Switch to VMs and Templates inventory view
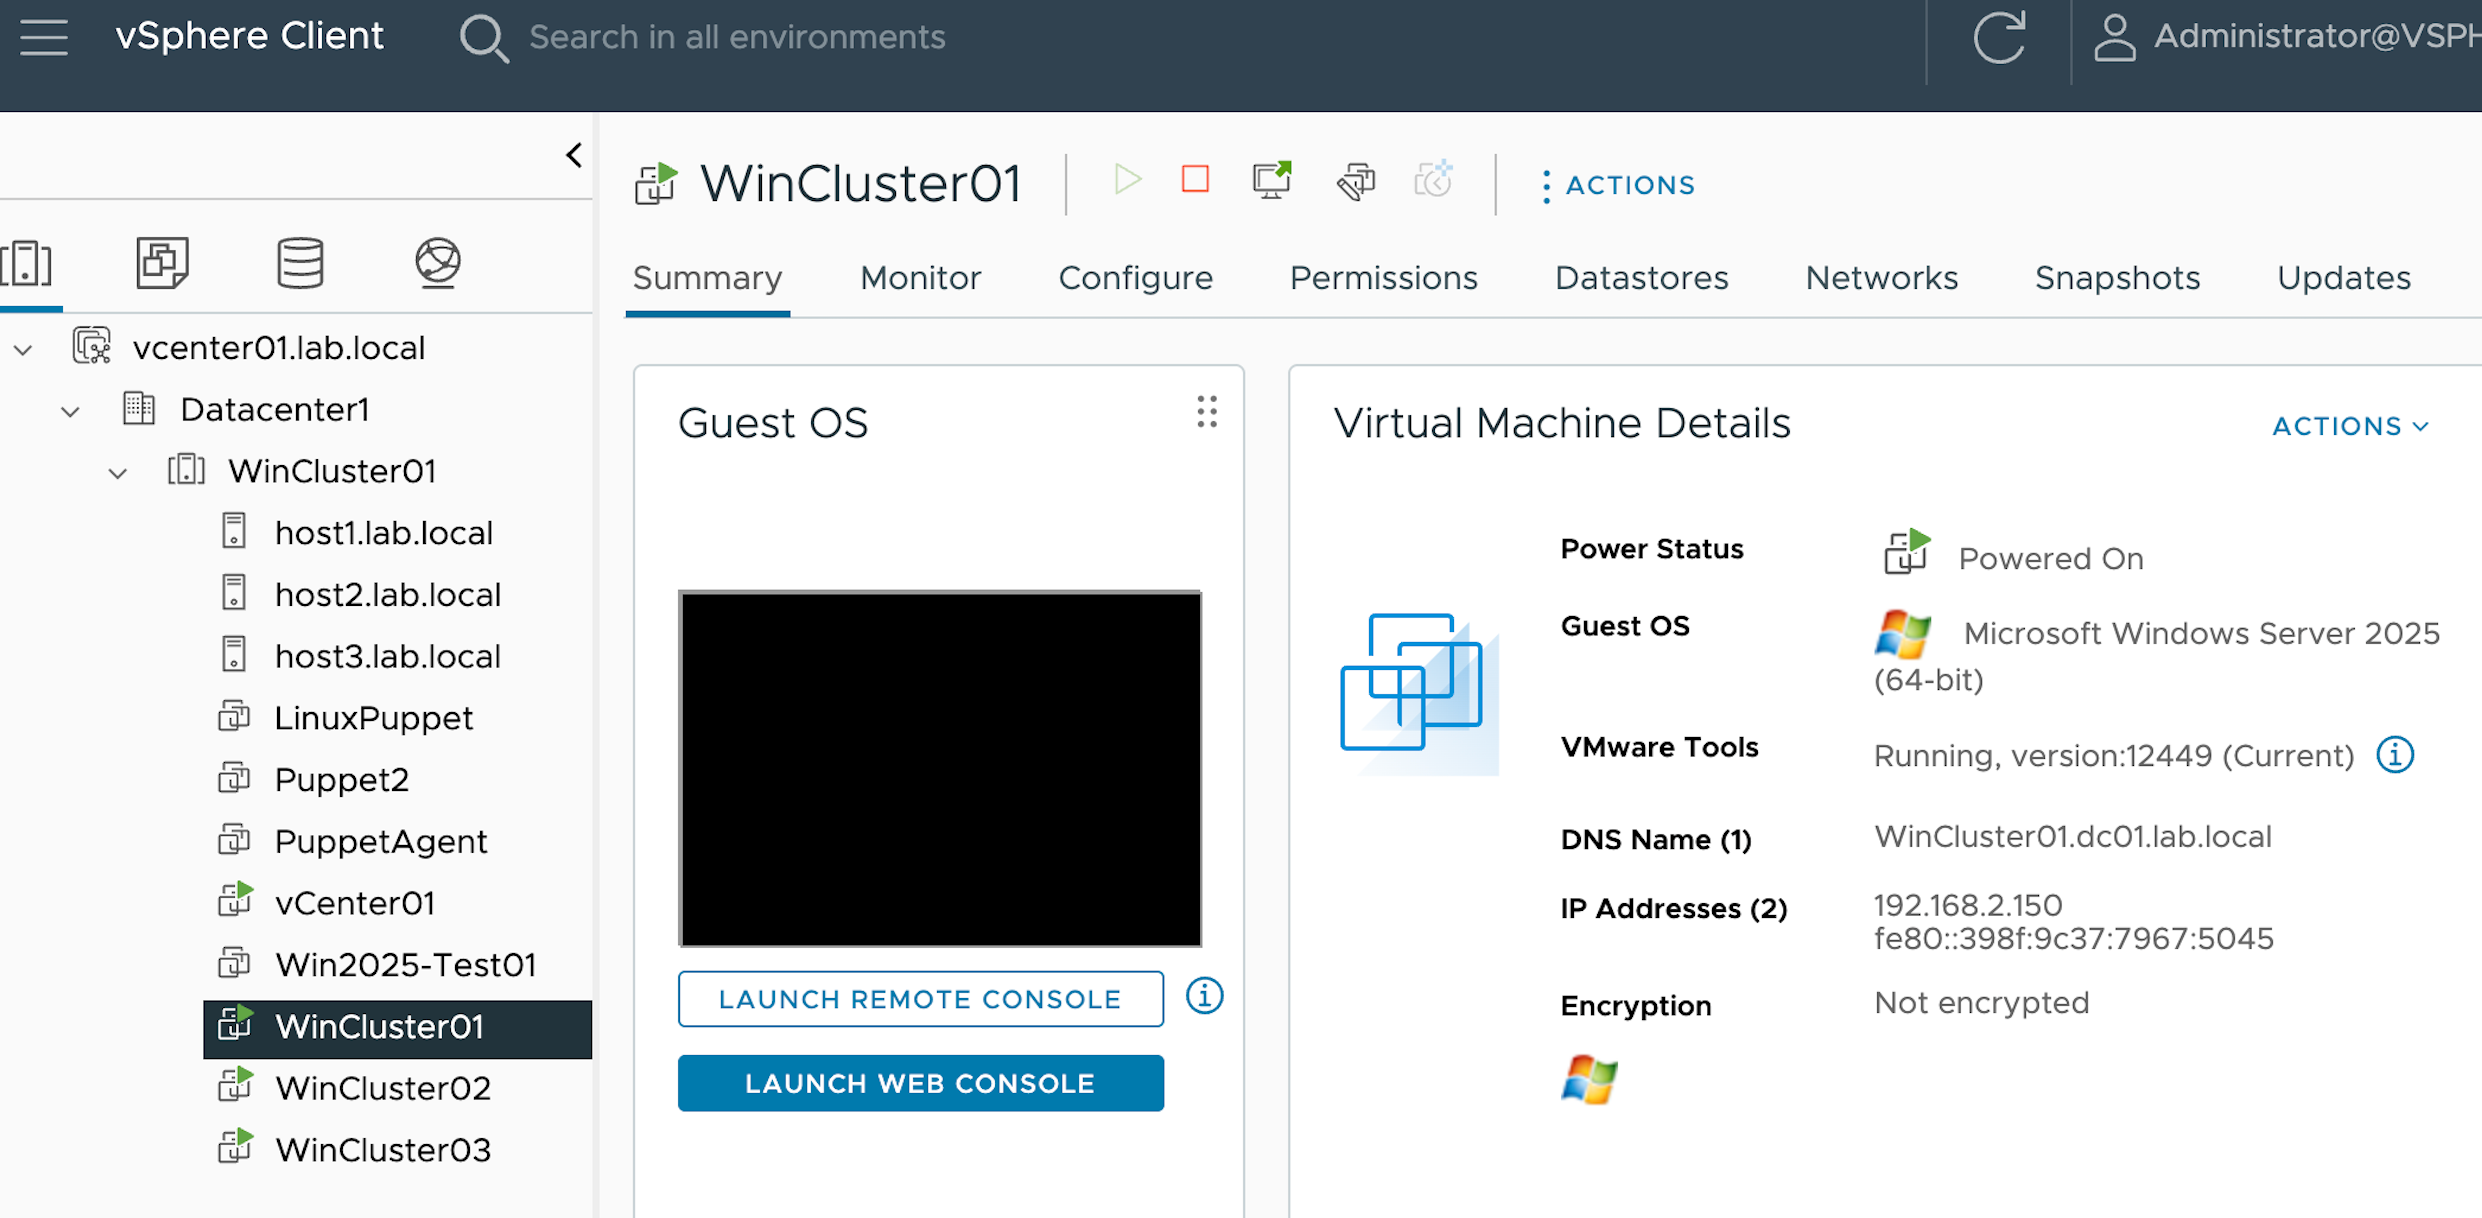 click(x=162, y=263)
